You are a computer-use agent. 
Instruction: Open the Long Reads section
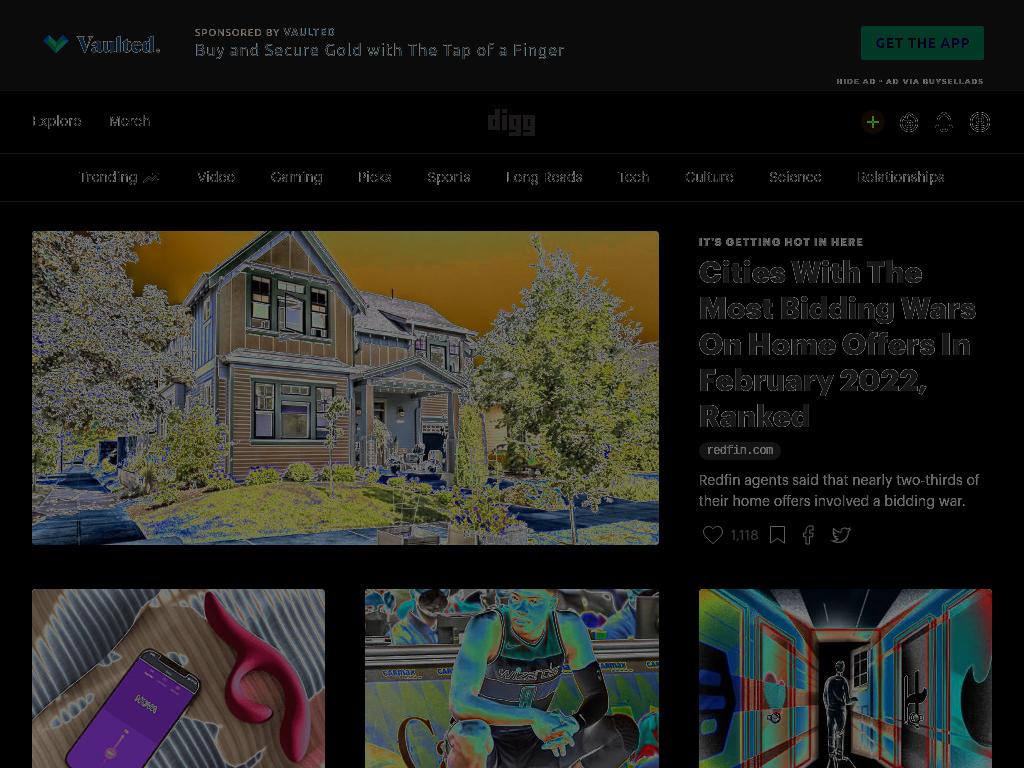click(544, 178)
